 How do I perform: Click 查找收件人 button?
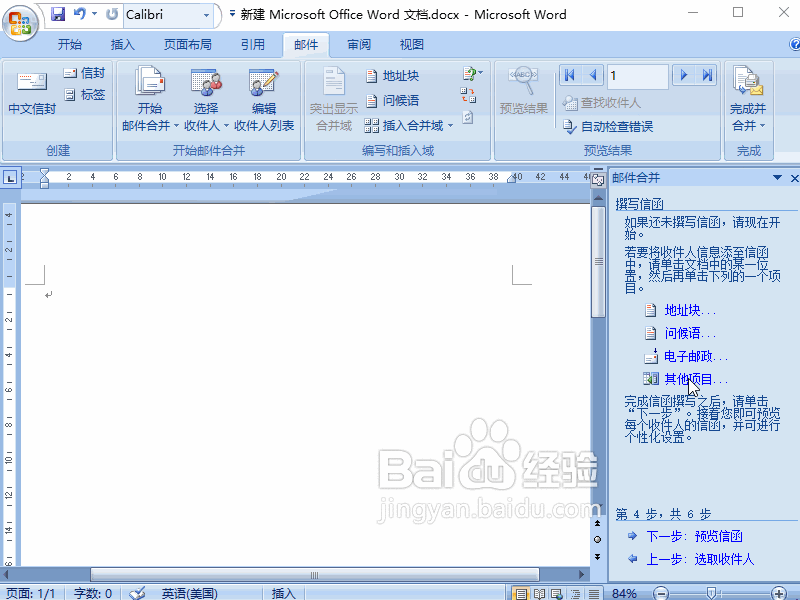[601, 103]
